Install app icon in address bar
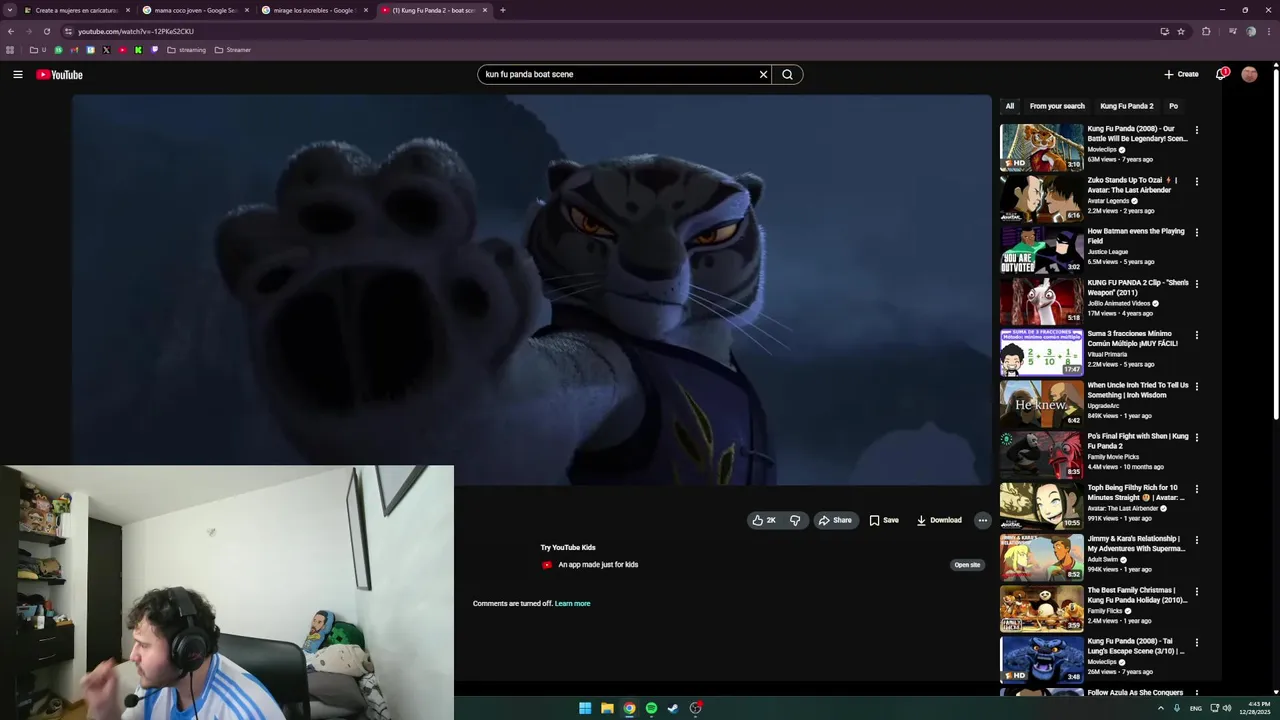Image resolution: width=1280 pixels, height=720 pixels. pos(1164,31)
